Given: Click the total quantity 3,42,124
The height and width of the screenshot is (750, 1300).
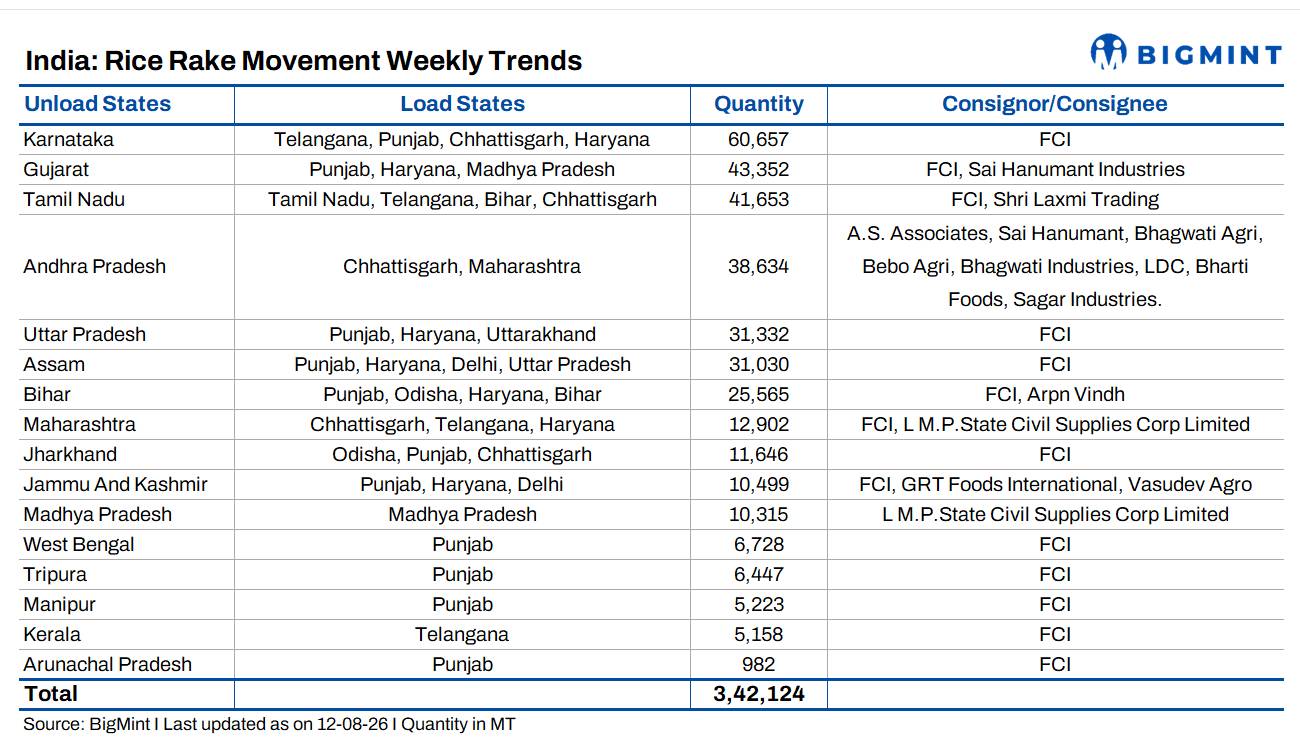Looking at the screenshot, I should pyautogui.click(x=759, y=694).
